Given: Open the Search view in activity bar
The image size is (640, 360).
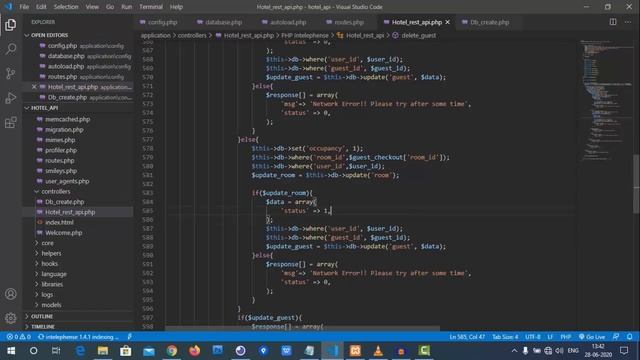Looking at the screenshot, I should [11, 49].
